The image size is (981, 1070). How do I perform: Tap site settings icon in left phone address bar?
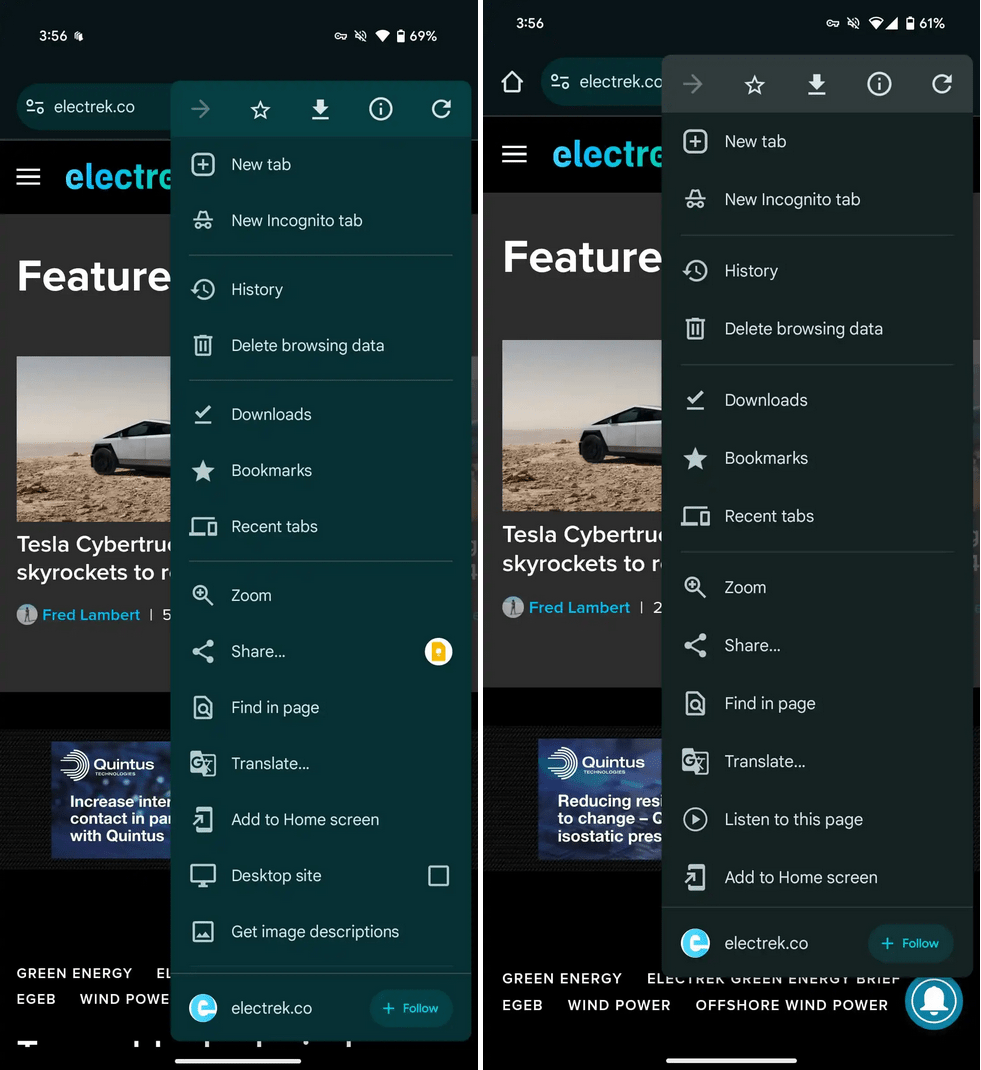click(35, 107)
